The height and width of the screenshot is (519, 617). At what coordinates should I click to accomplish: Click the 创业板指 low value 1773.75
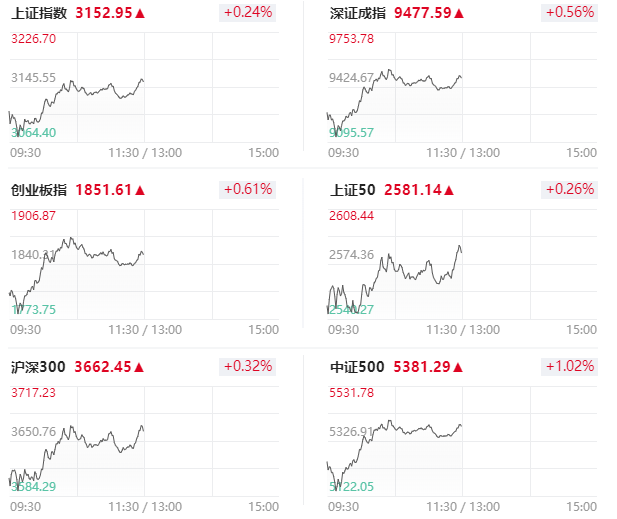(33, 310)
